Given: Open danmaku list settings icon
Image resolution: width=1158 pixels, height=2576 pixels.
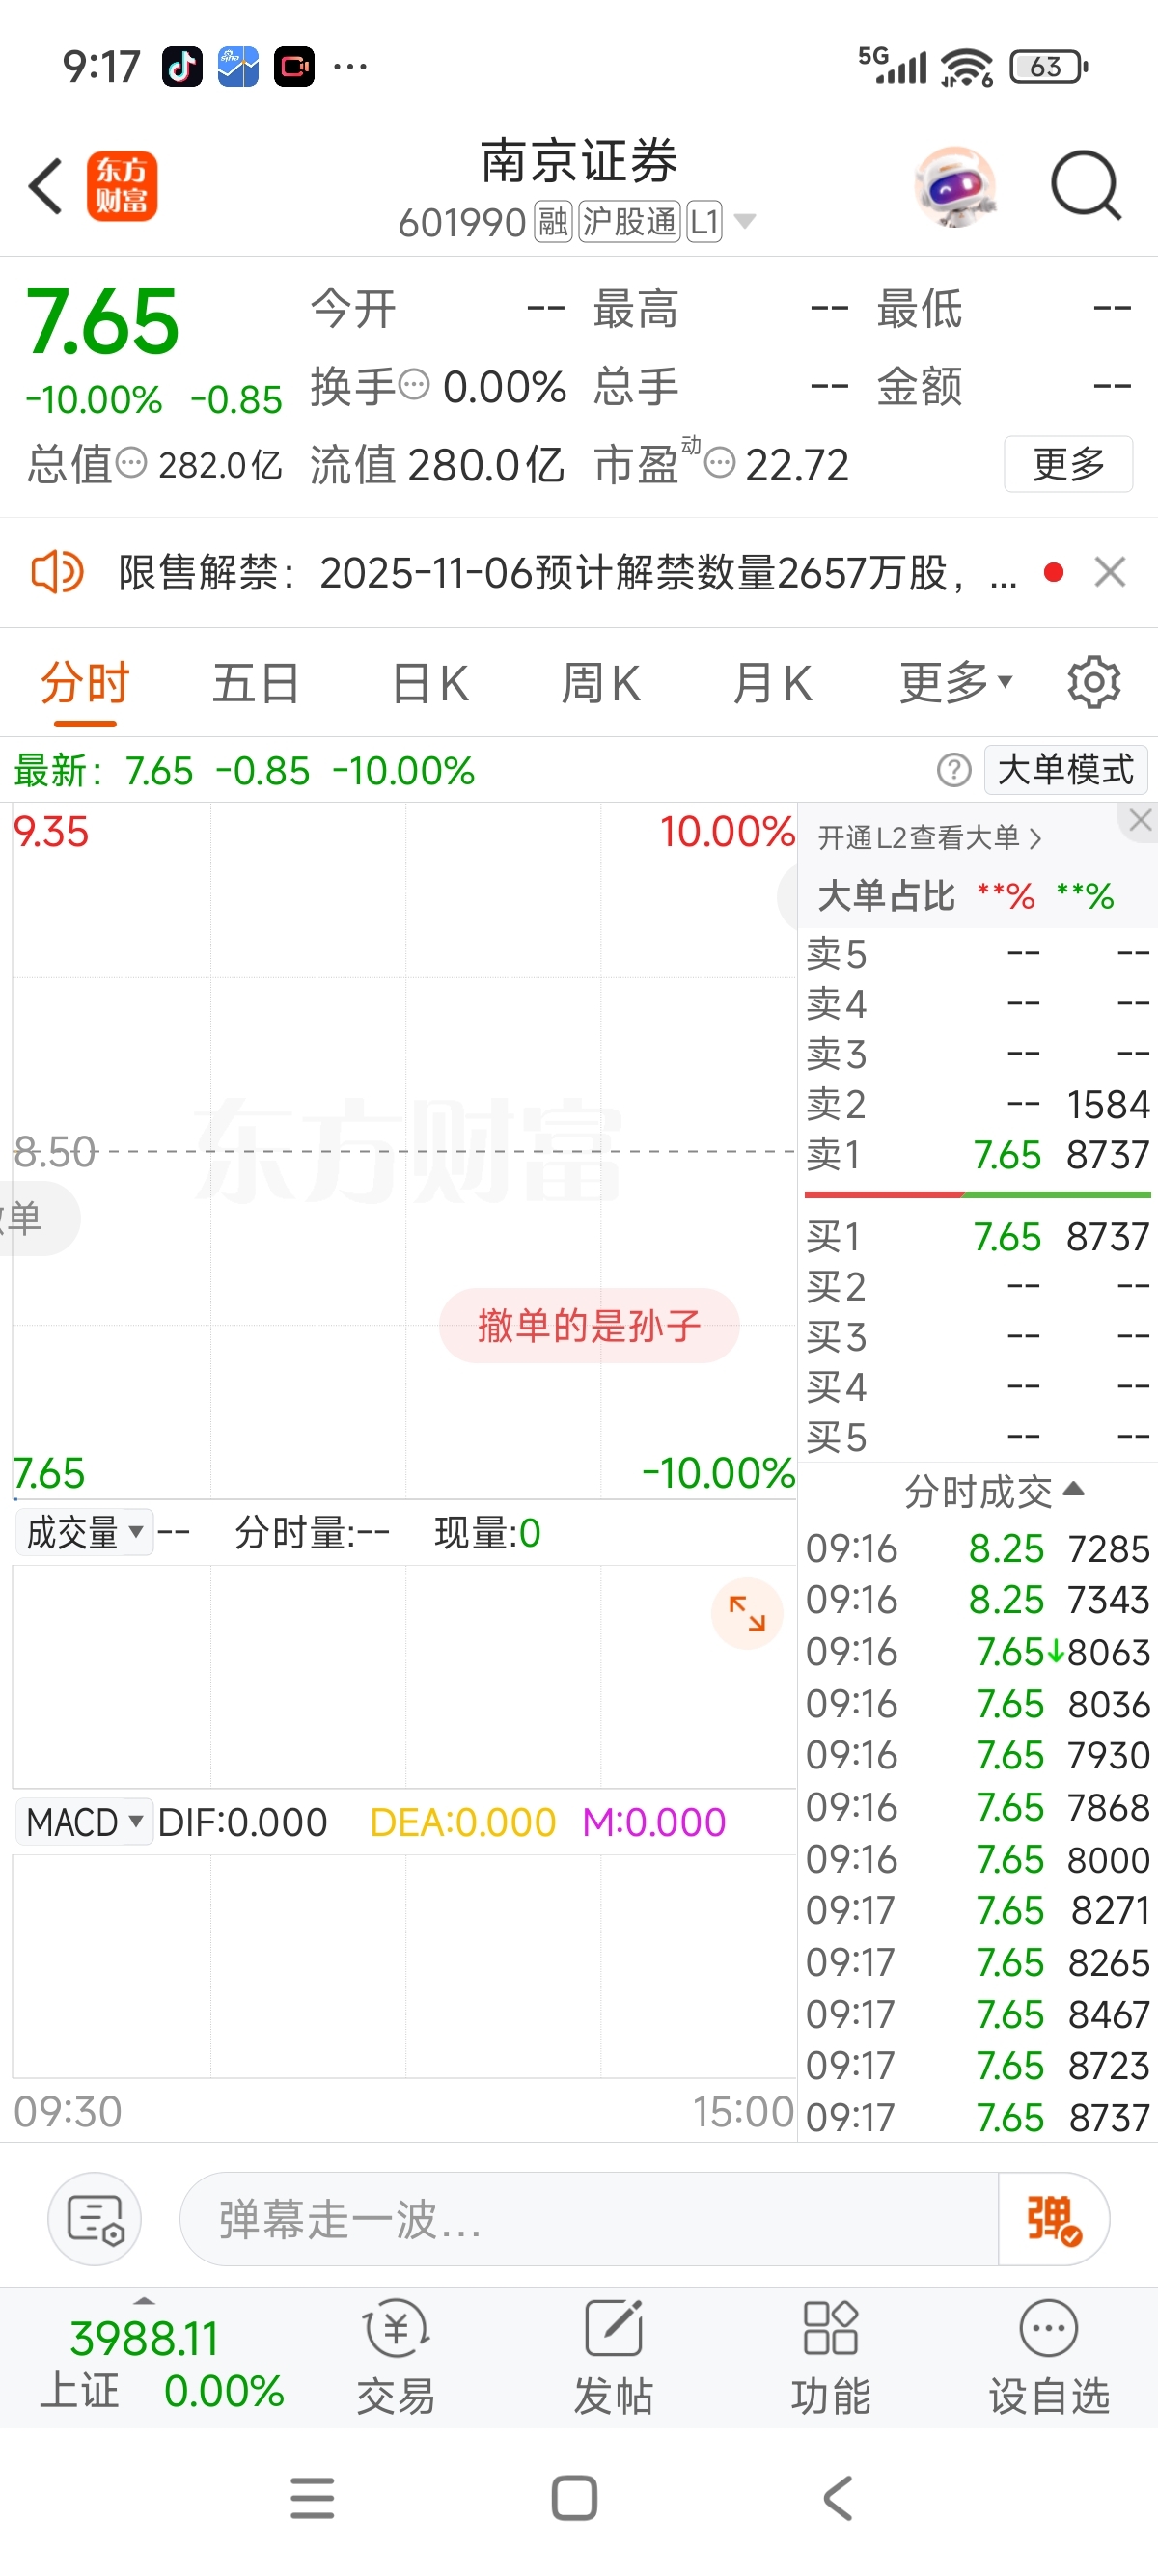Looking at the screenshot, I should tap(95, 2219).
